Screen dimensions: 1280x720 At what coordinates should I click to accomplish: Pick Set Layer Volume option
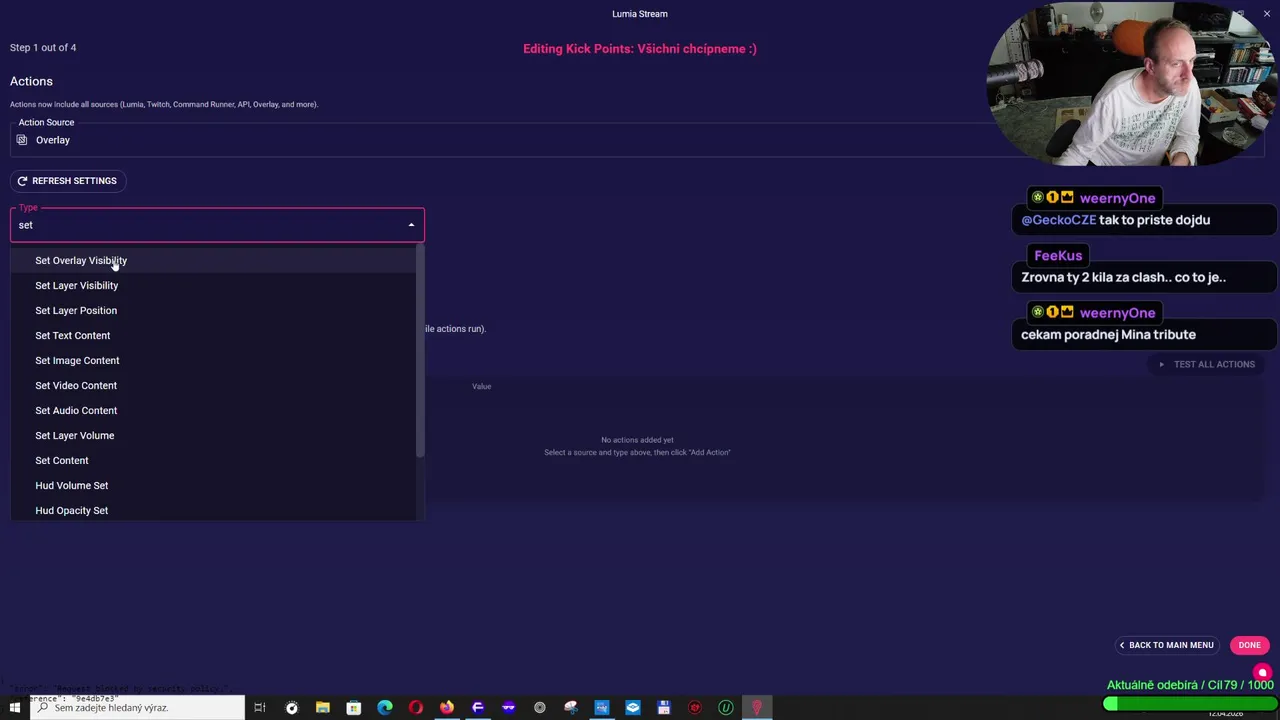pyautogui.click(x=75, y=435)
